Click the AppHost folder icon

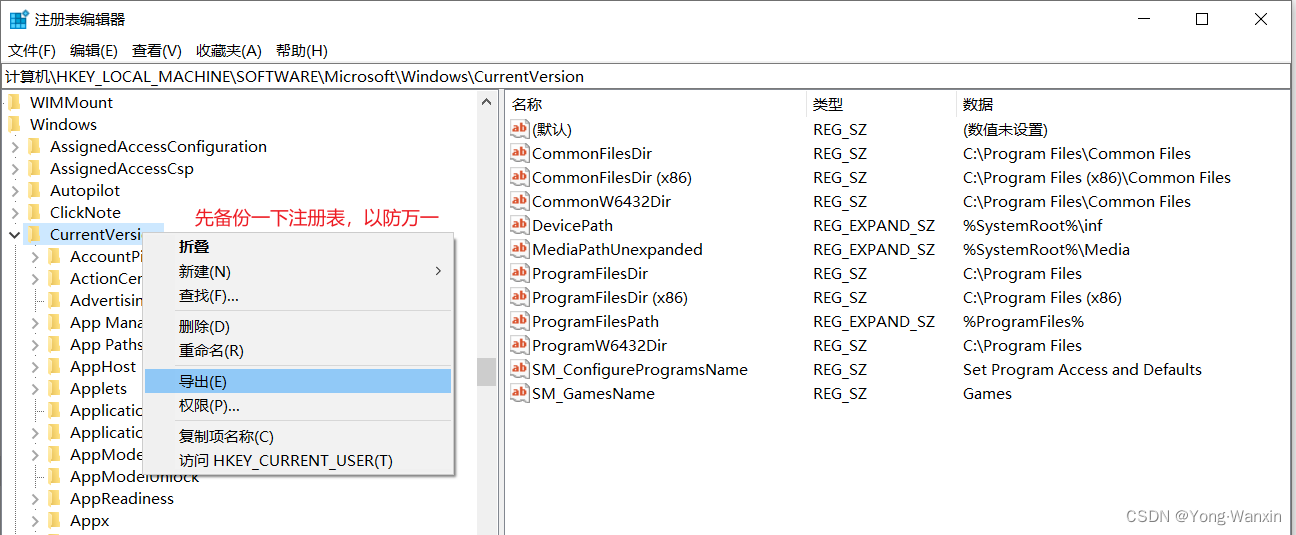tap(55, 366)
